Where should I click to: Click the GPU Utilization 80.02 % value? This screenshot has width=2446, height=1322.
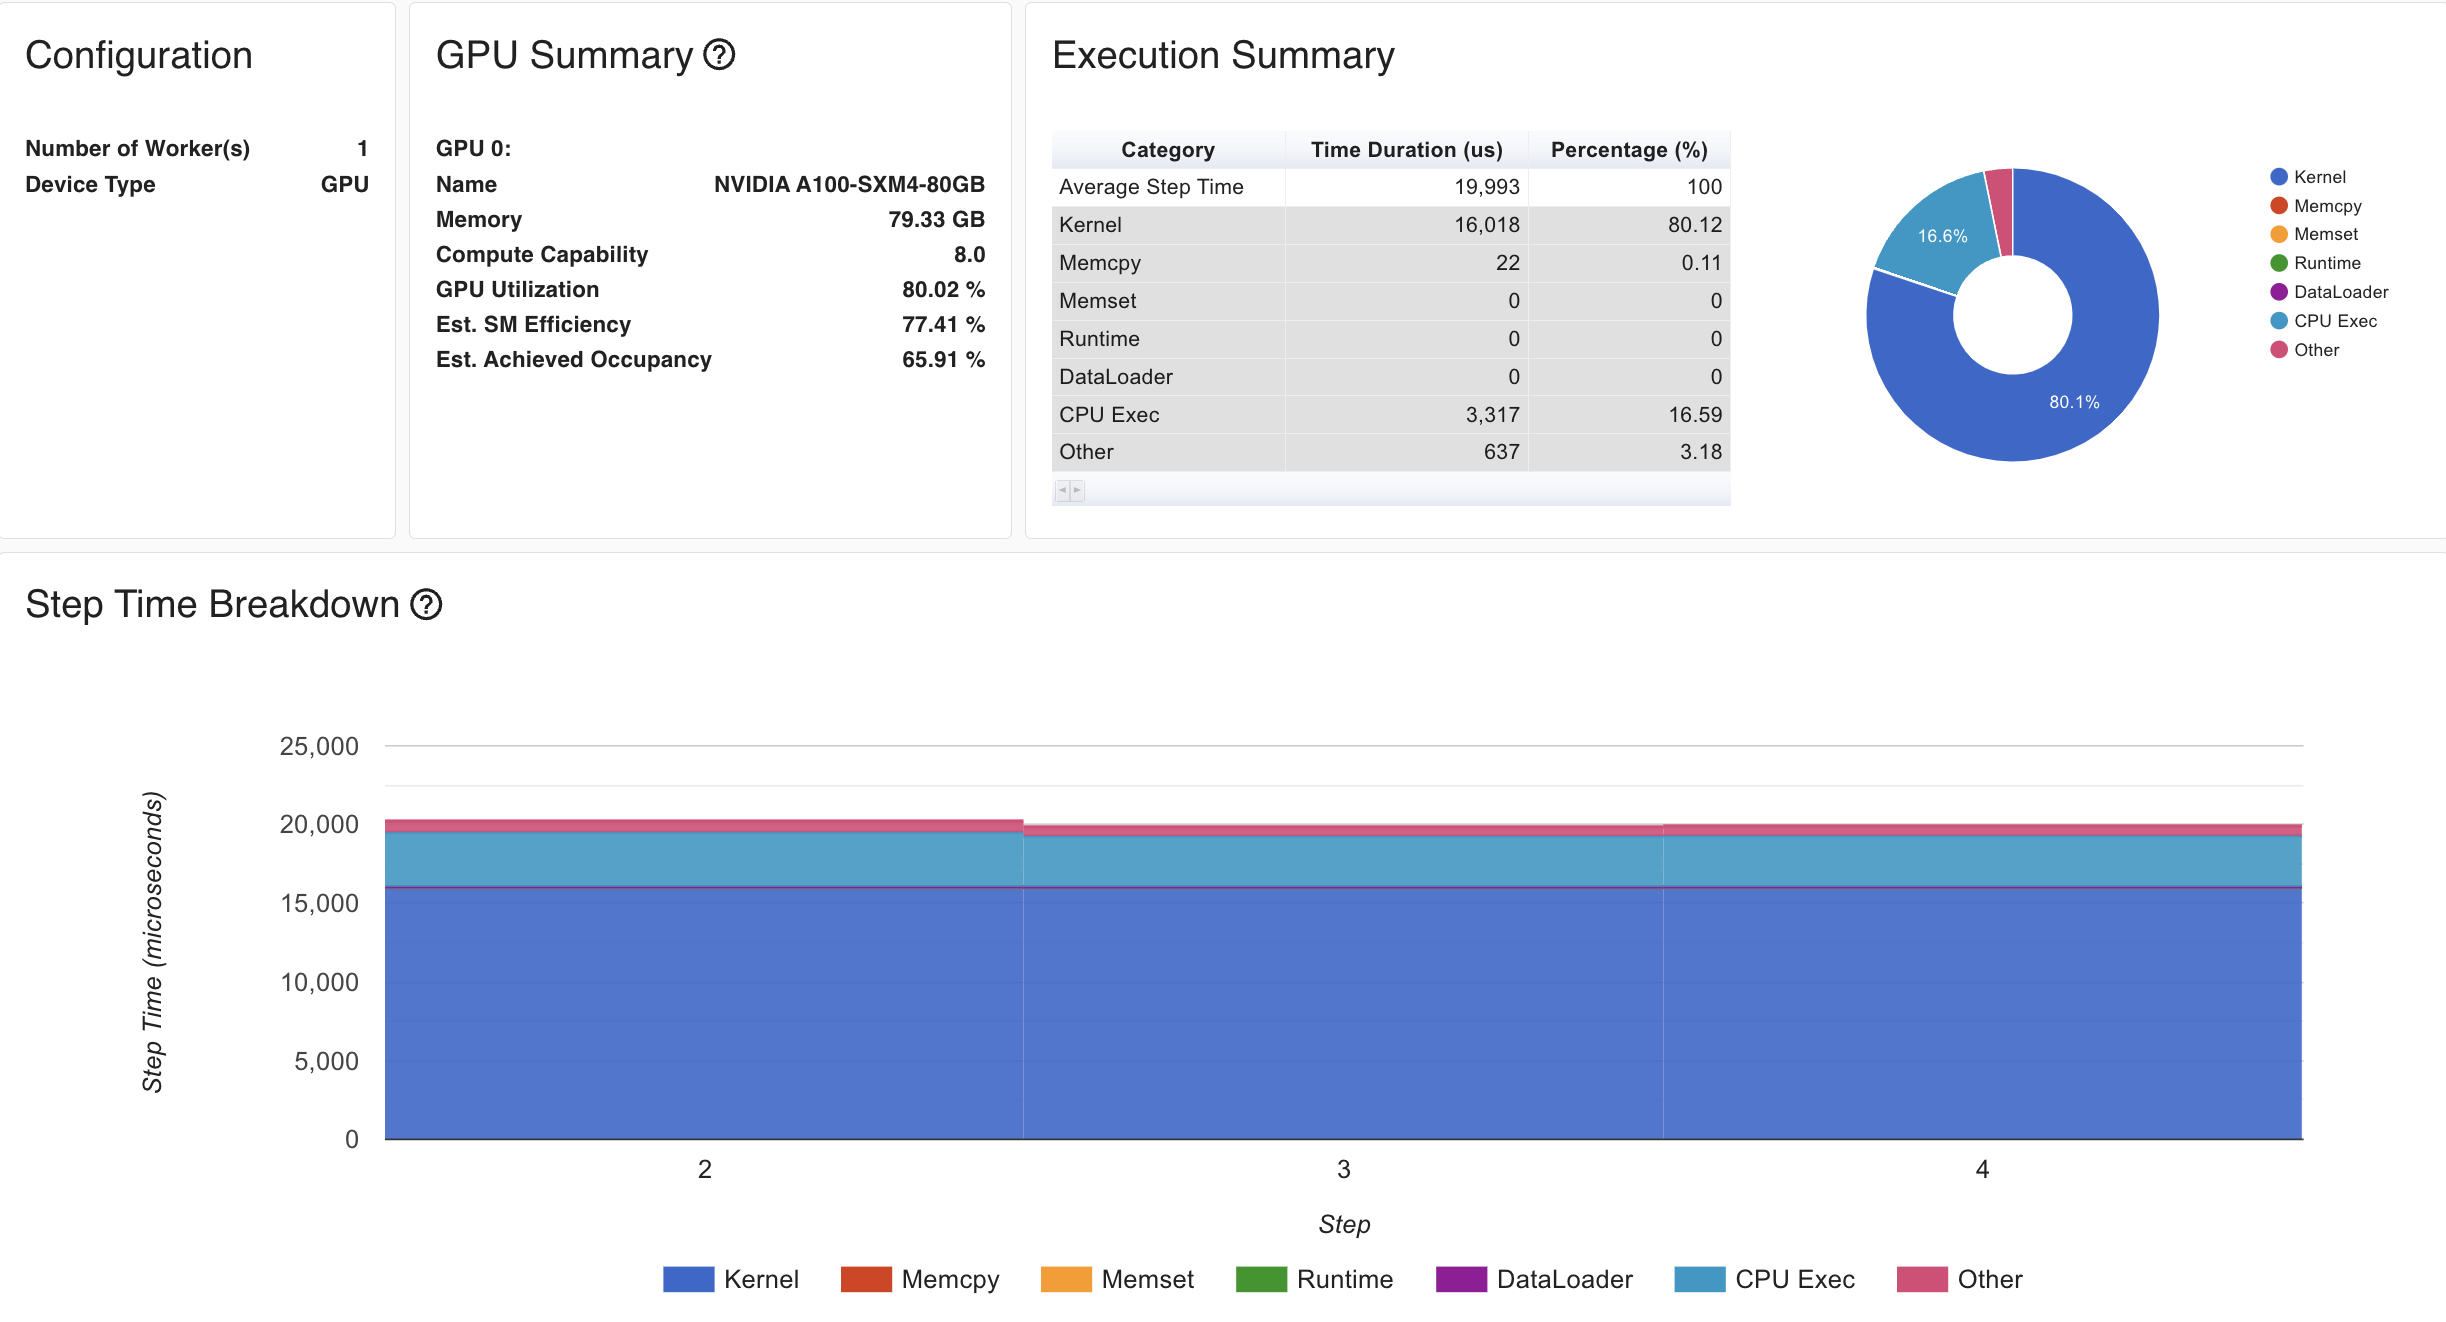click(x=943, y=289)
